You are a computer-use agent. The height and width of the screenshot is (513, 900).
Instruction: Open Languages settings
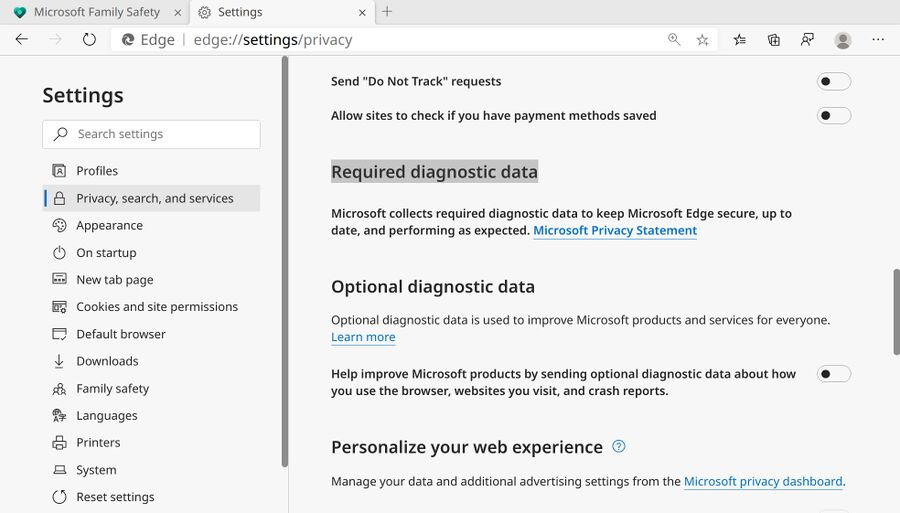point(152,415)
